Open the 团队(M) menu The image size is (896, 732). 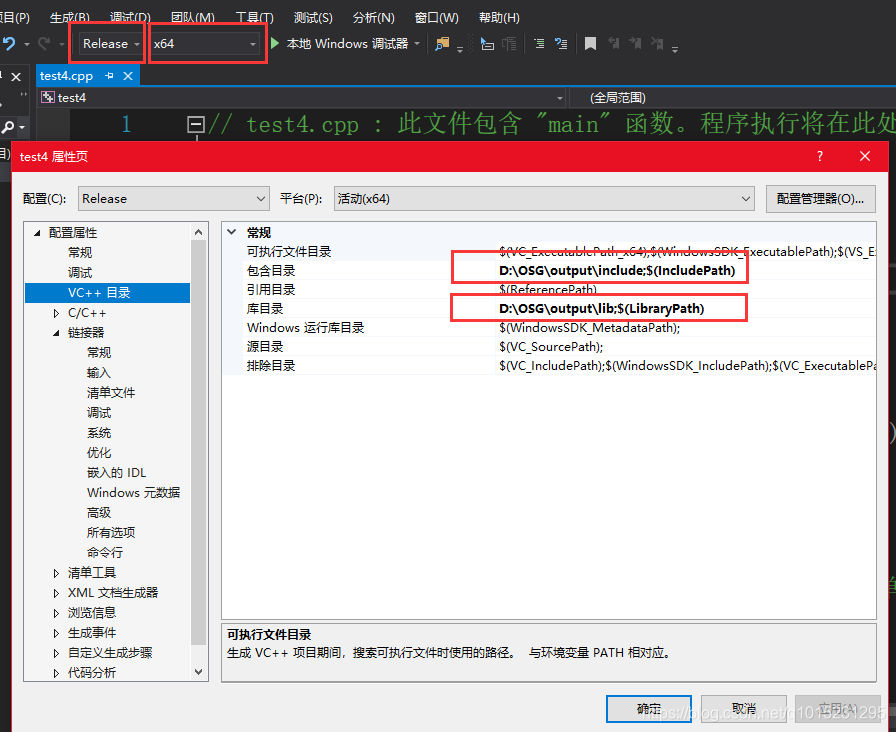pos(193,18)
